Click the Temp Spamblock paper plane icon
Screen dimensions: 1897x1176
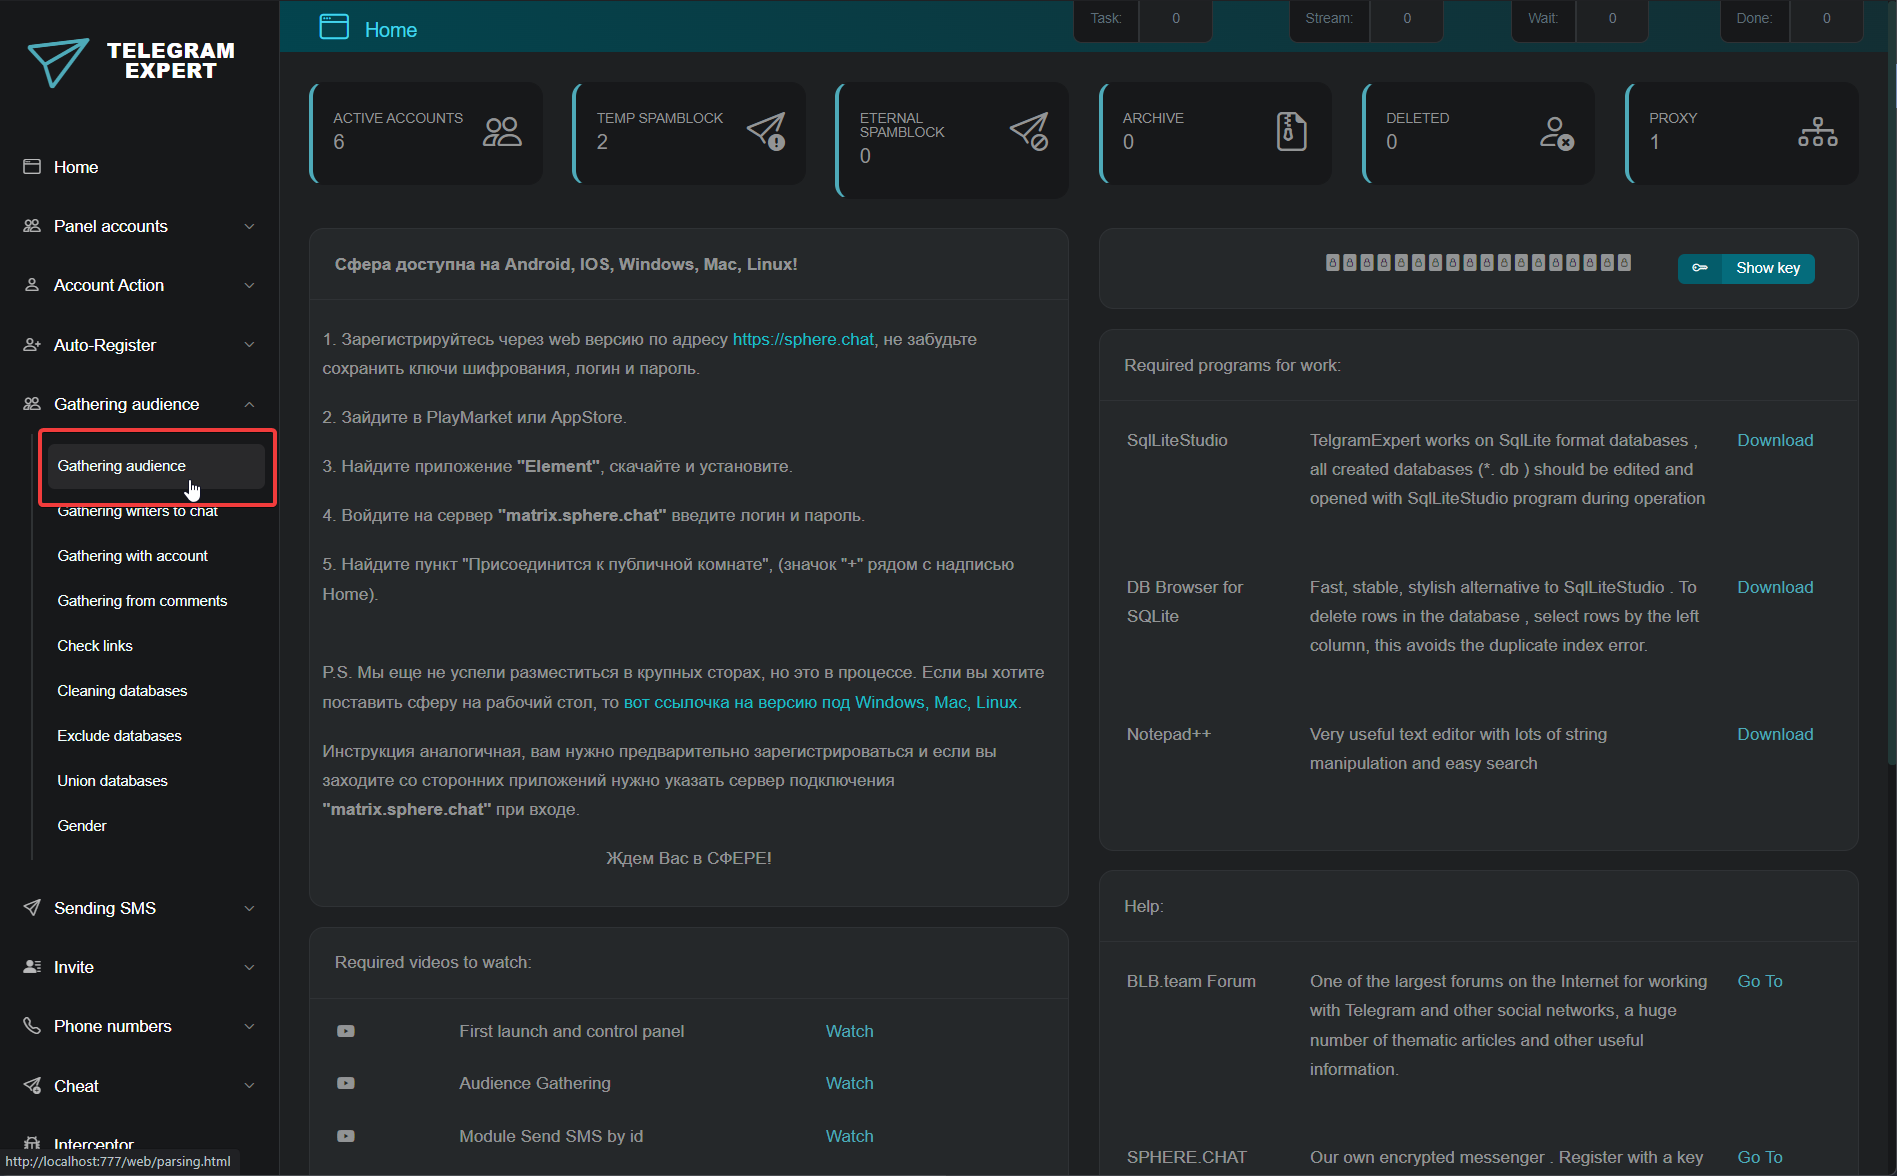click(x=766, y=132)
